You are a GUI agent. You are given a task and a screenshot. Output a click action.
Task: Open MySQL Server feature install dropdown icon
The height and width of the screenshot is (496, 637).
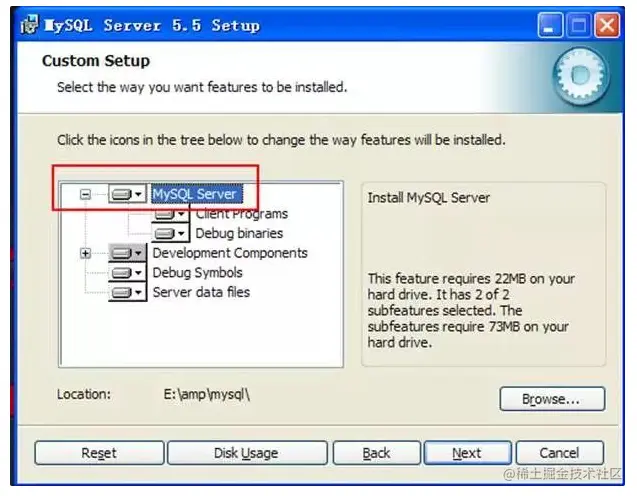coord(127,194)
